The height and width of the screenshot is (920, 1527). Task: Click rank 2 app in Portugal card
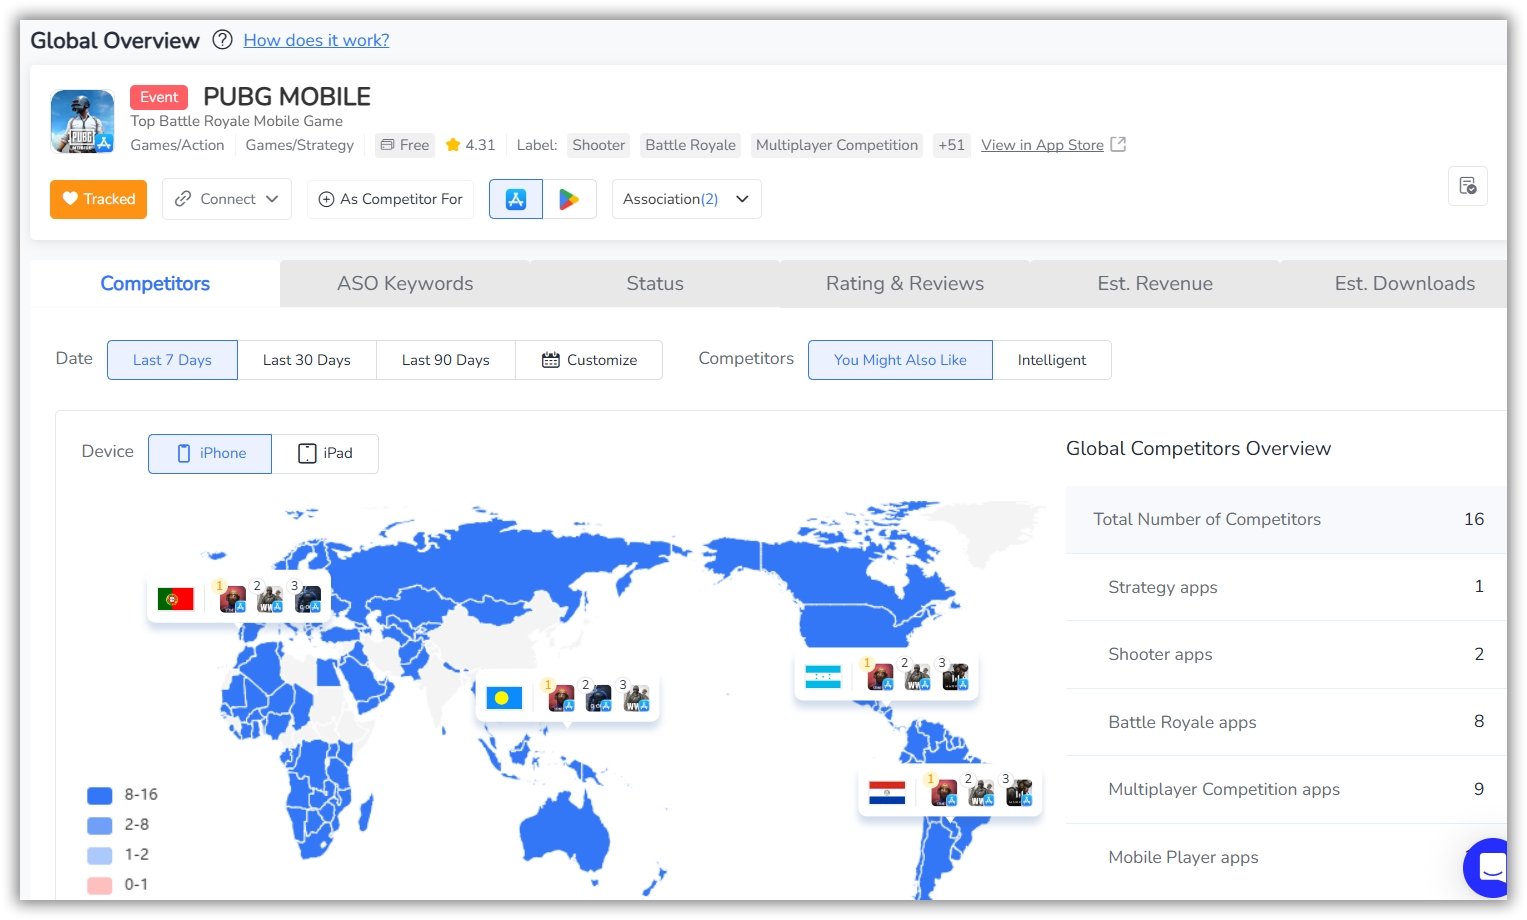(270, 599)
